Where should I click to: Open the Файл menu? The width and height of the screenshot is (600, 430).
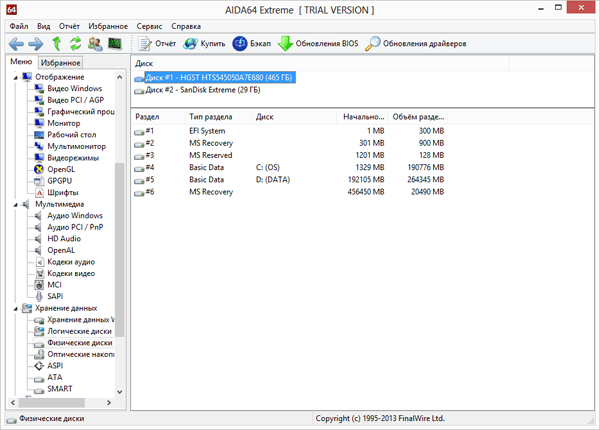point(19,26)
